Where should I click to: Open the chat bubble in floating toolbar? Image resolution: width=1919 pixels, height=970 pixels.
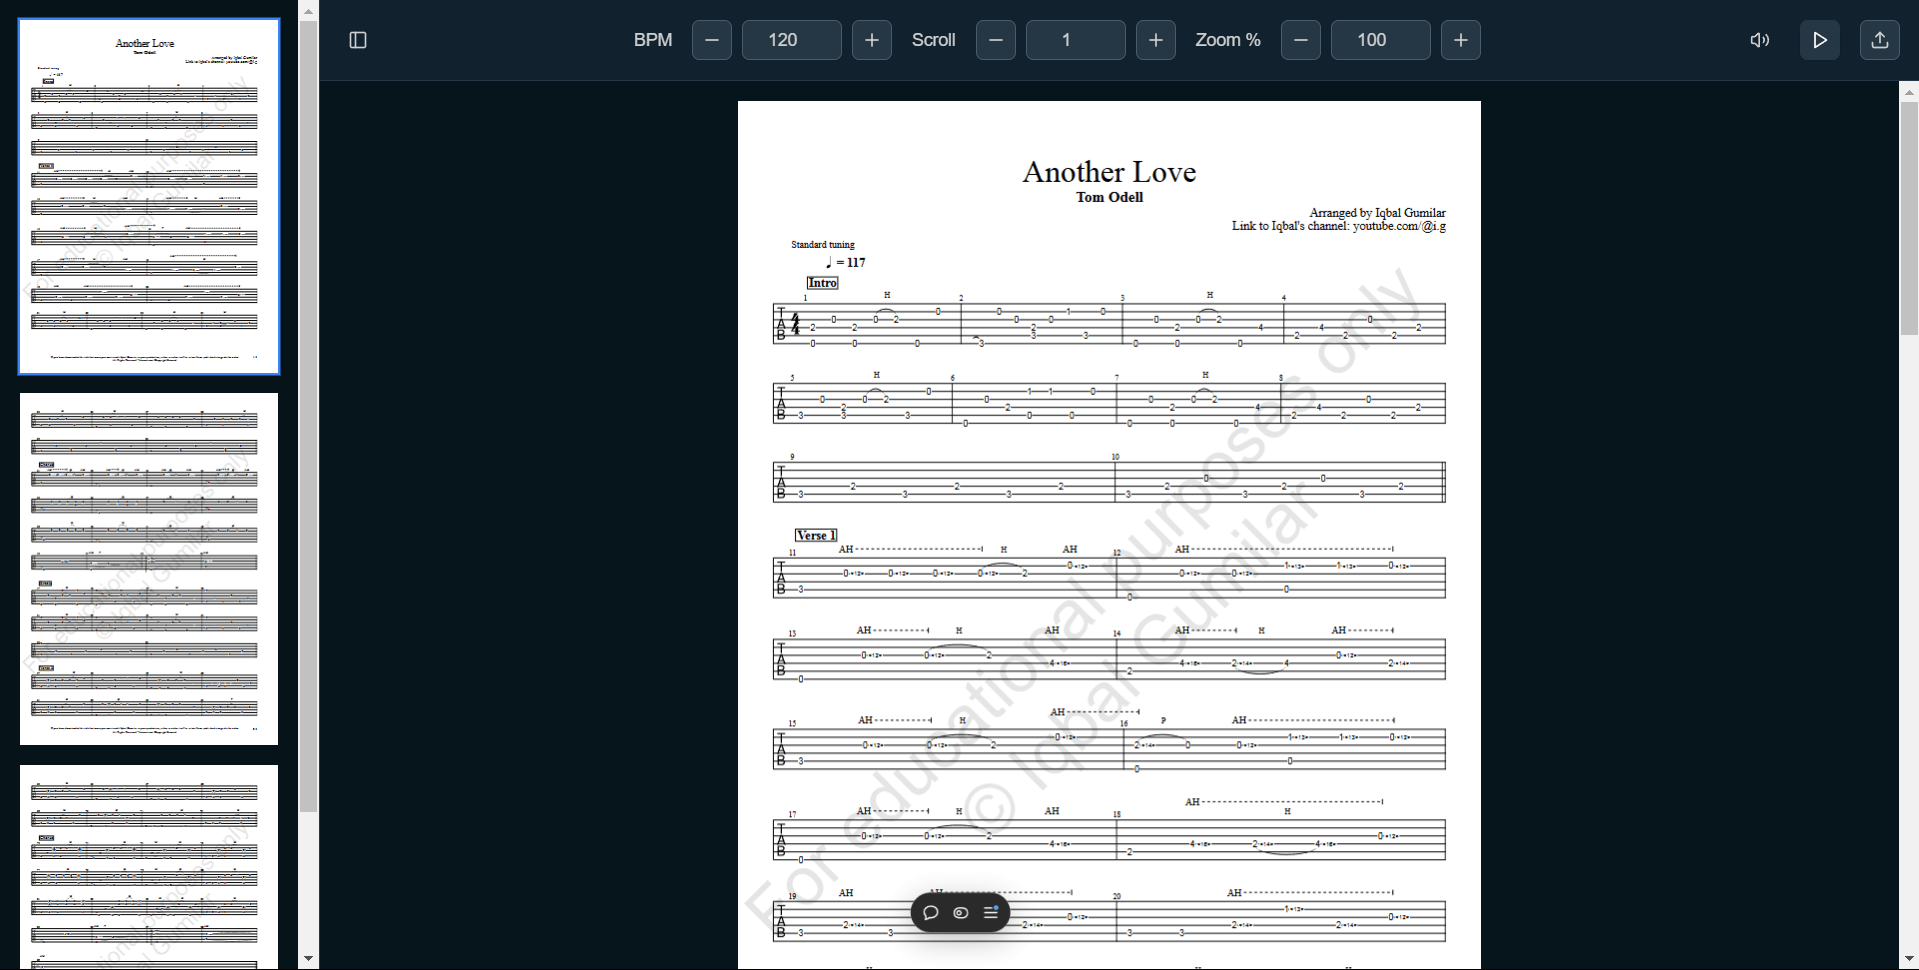[929, 912]
